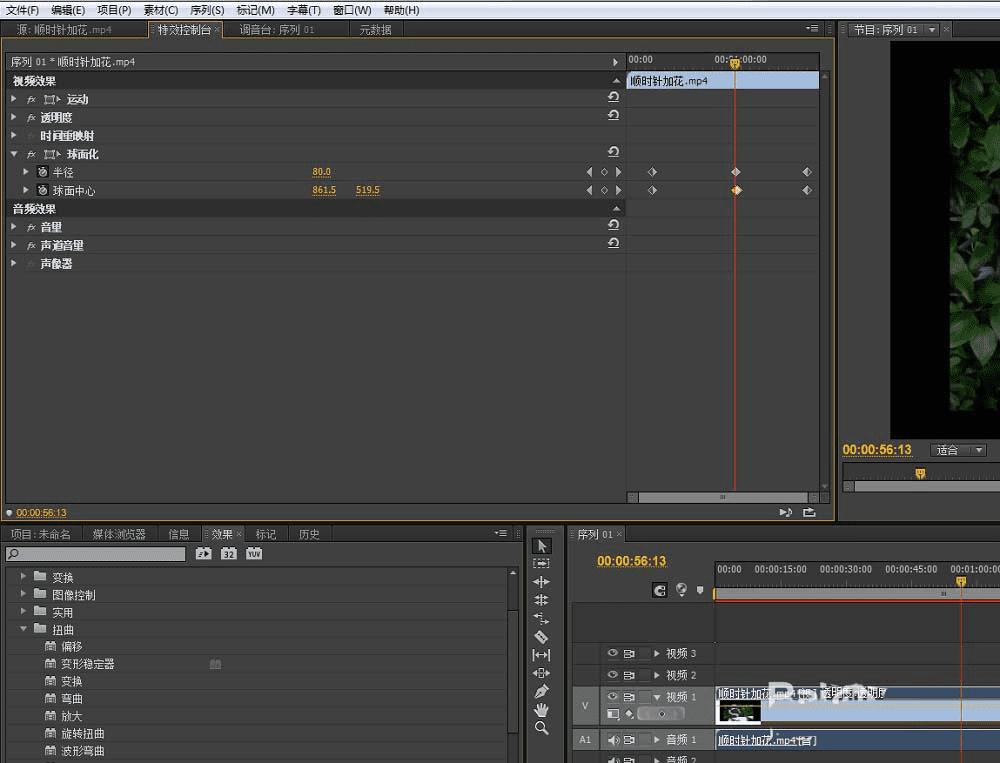Click the 半径 value 80.0
Viewport: 1000px width, 763px height.
tap(321, 172)
